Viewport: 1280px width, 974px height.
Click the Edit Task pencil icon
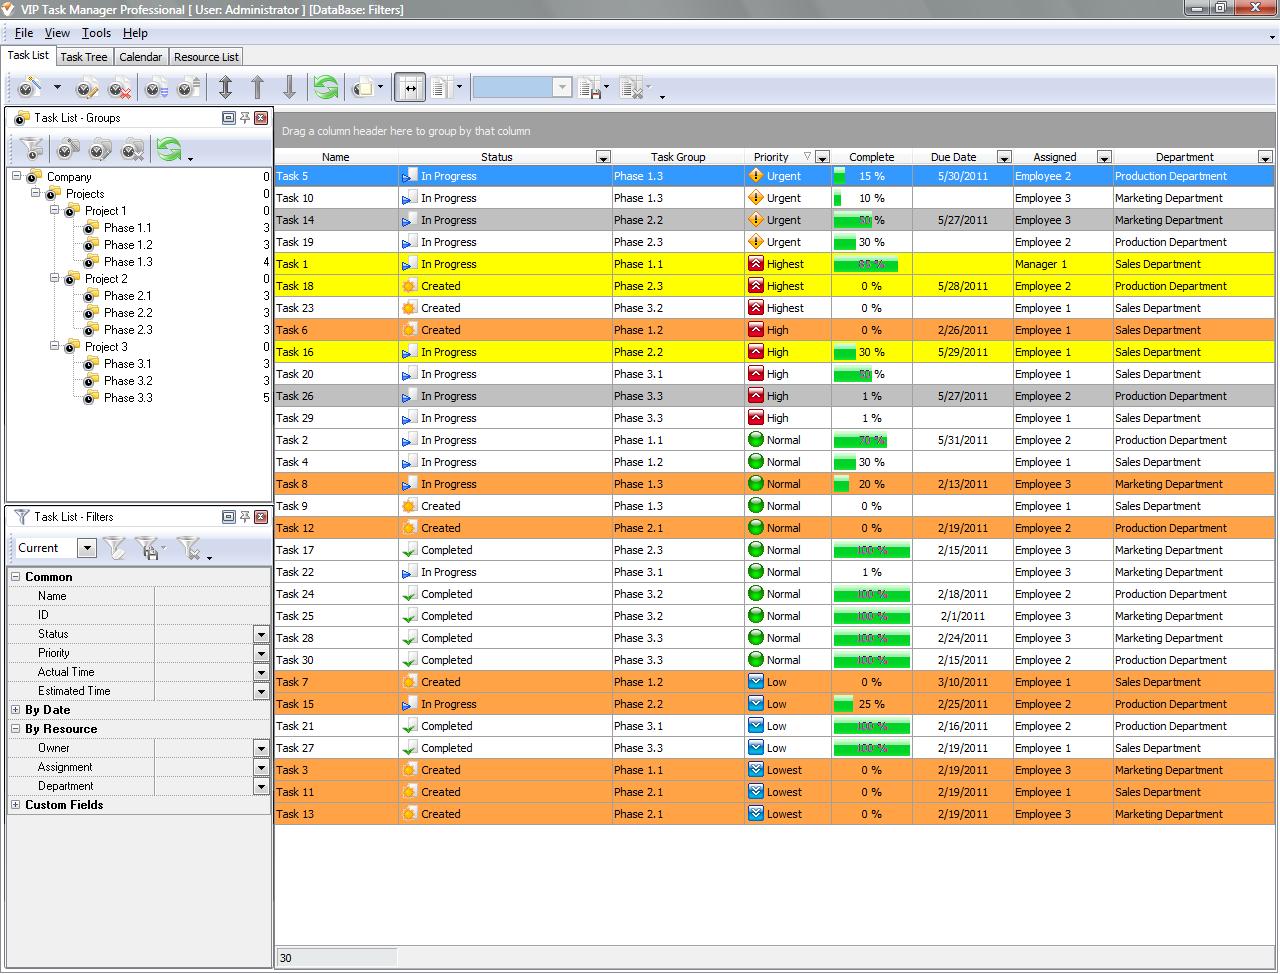click(x=87, y=88)
